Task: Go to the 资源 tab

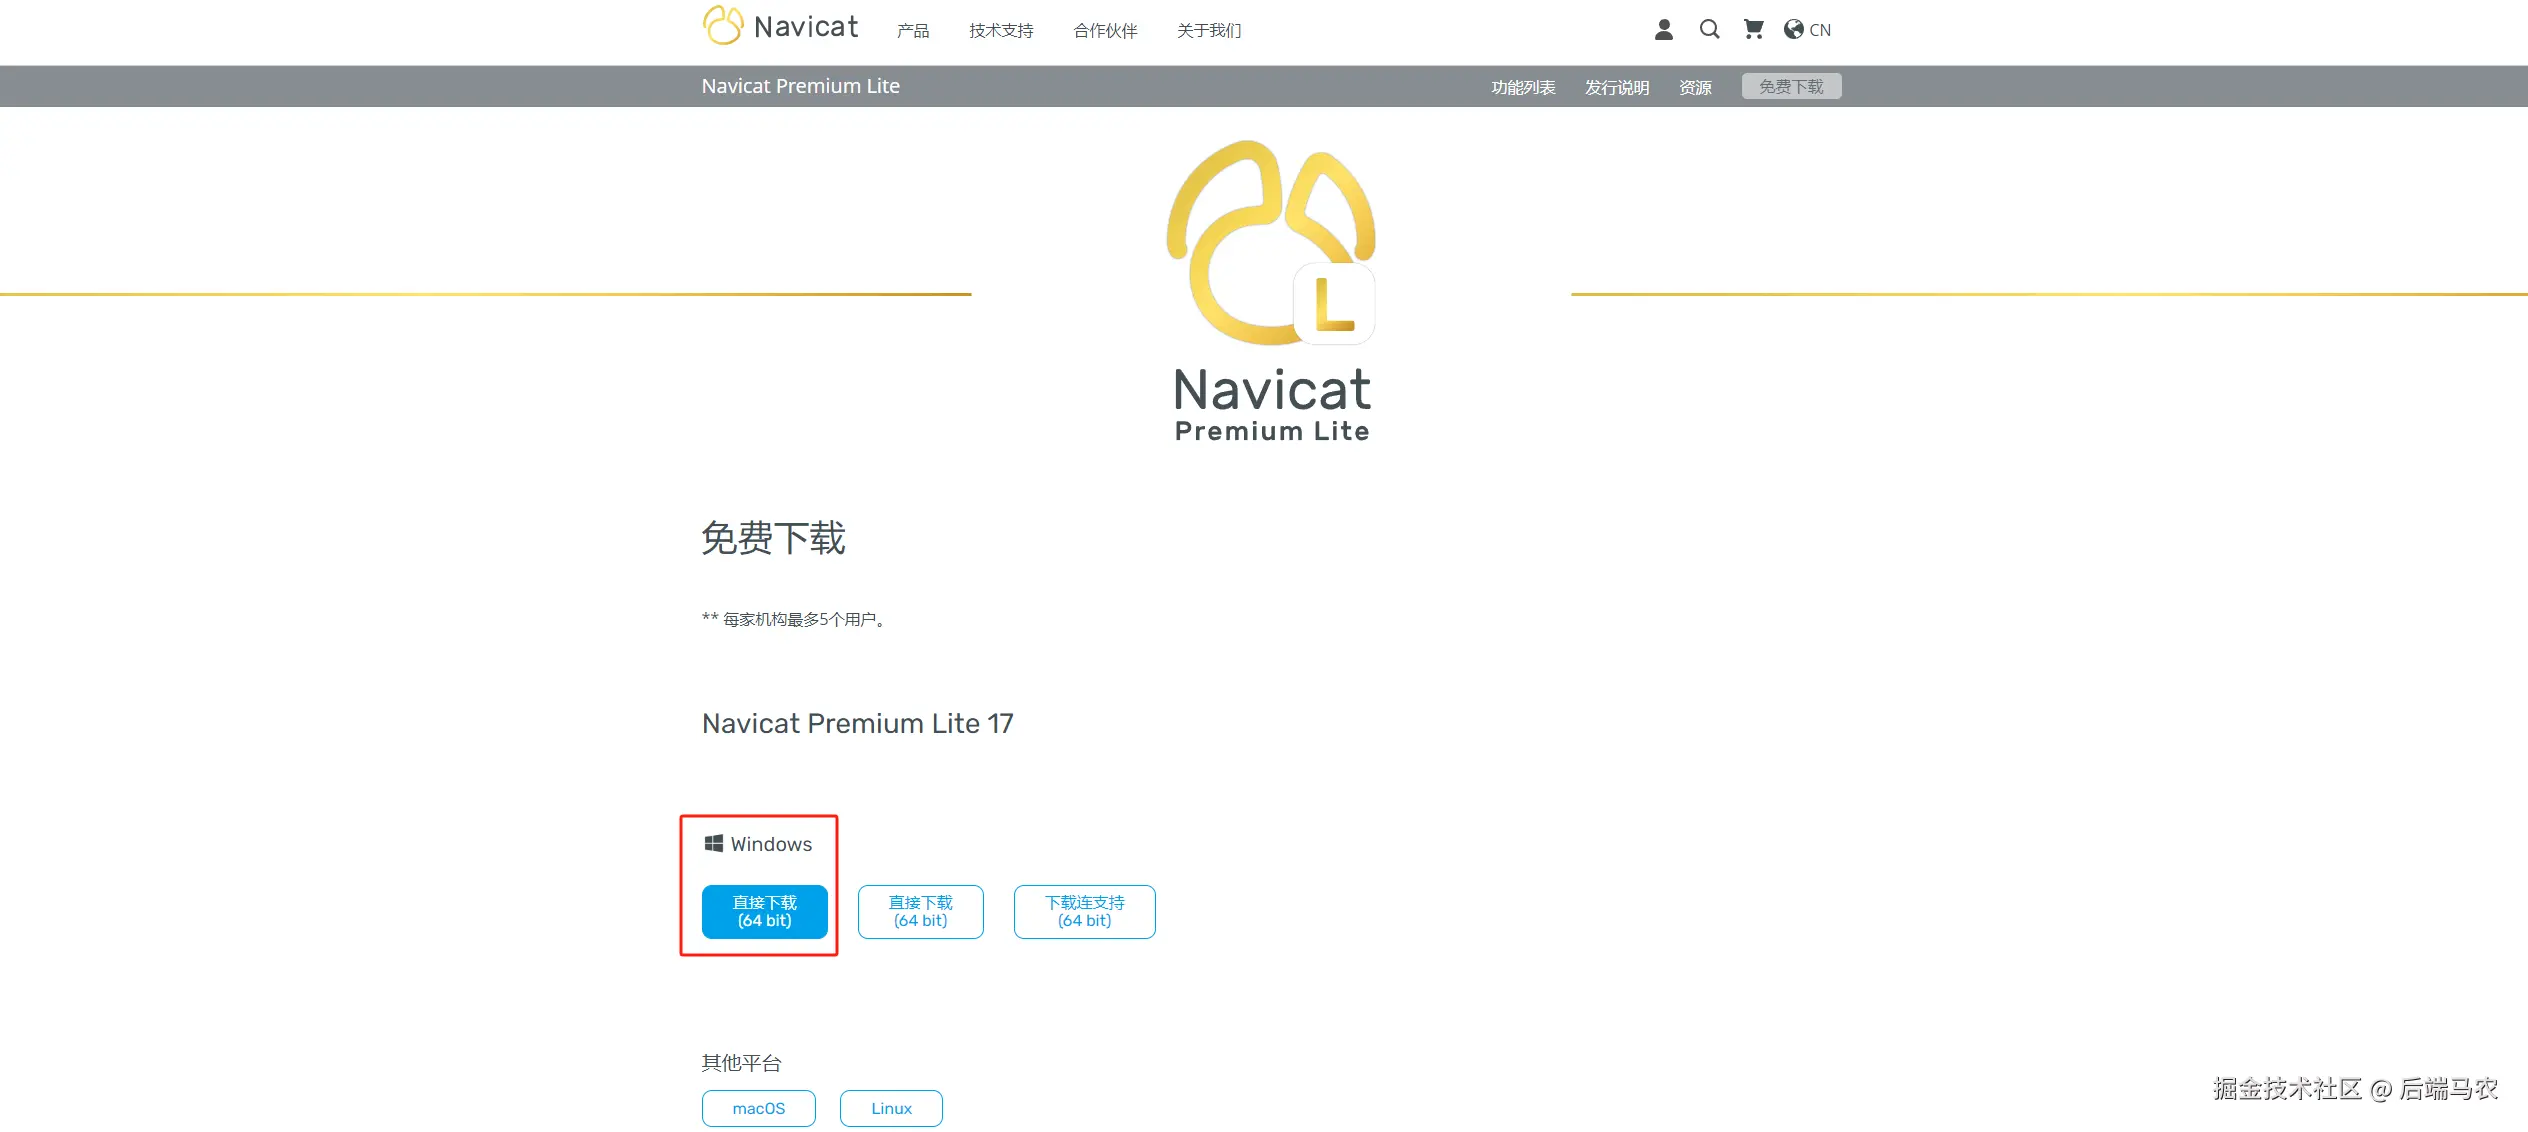Action: (x=1695, y=87)
